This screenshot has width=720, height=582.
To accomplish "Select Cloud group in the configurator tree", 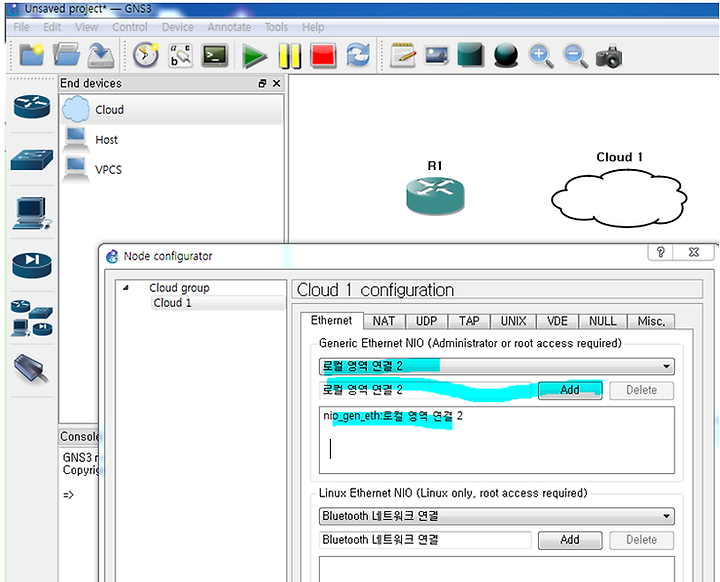I will 179,288.
